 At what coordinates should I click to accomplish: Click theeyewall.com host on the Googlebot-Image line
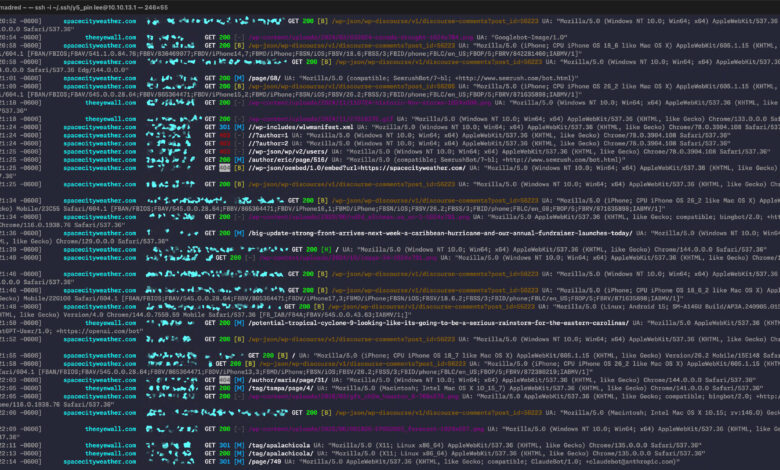click(108, 36)
